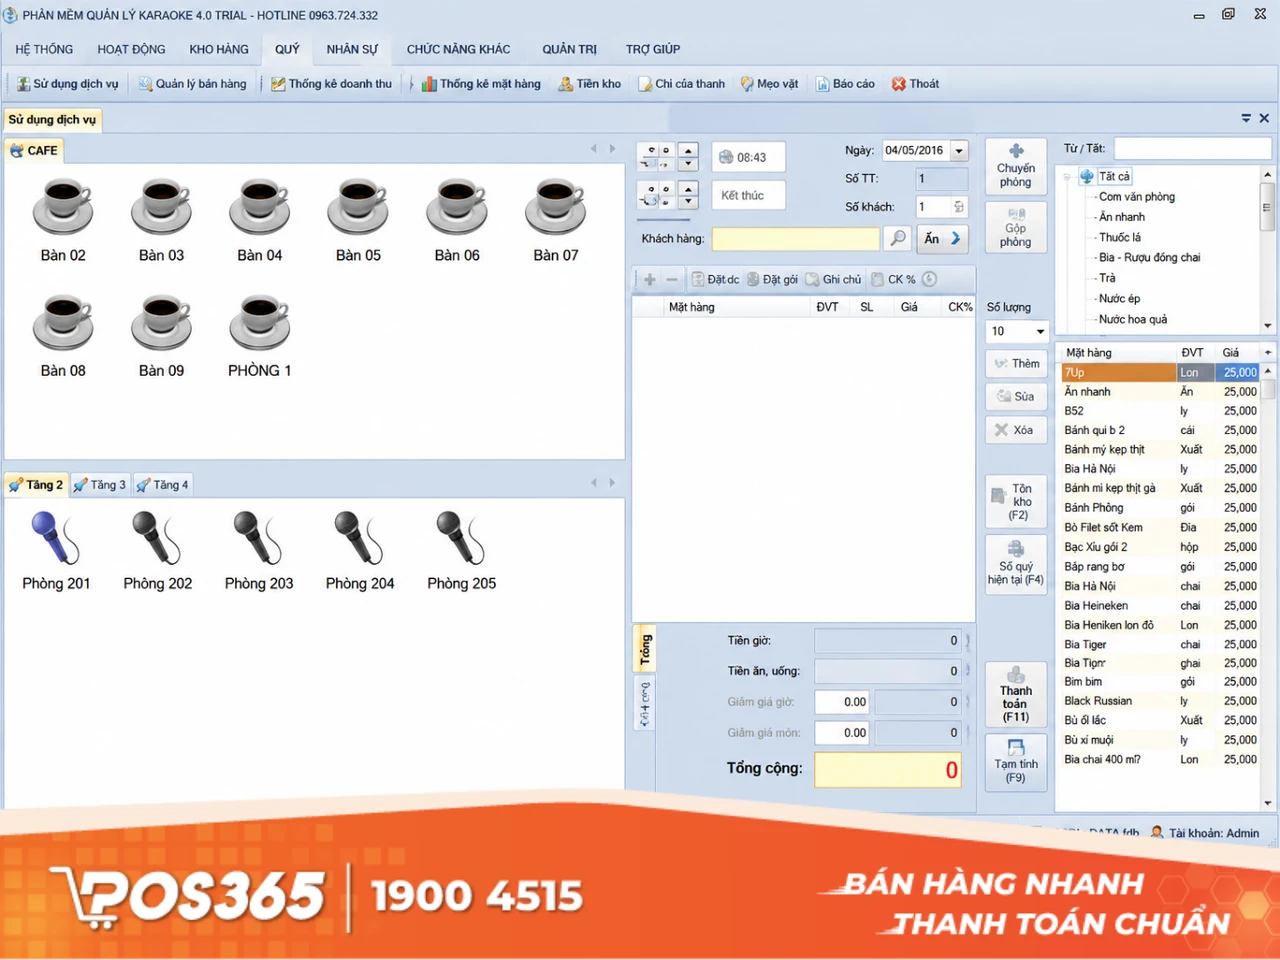Open the Ngày date dropdown

(959, 151)
